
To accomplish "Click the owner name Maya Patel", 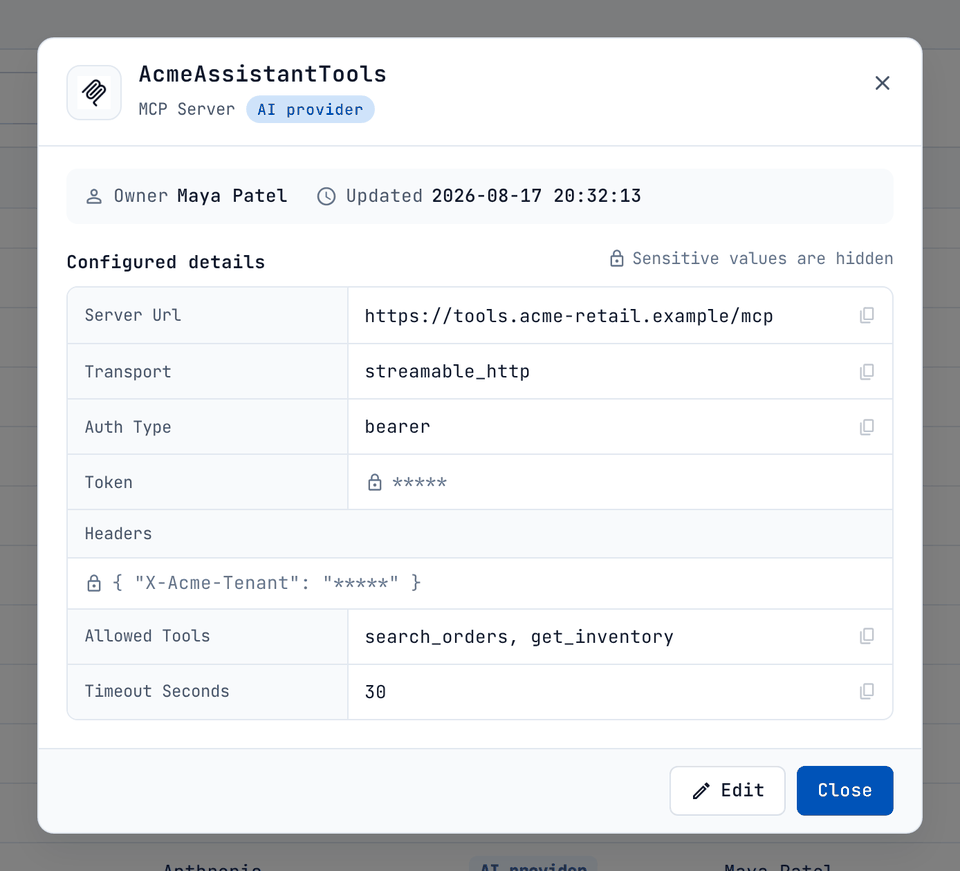I will pos(232,196).
